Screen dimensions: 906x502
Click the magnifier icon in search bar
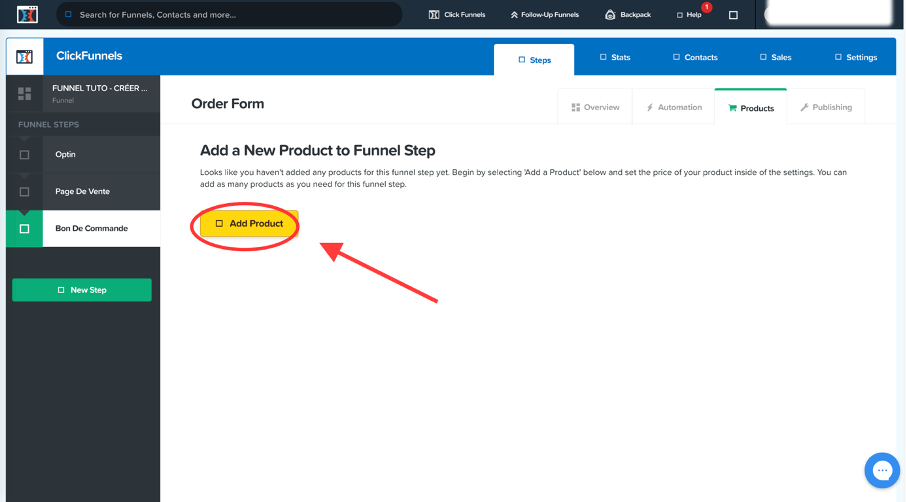68,14
